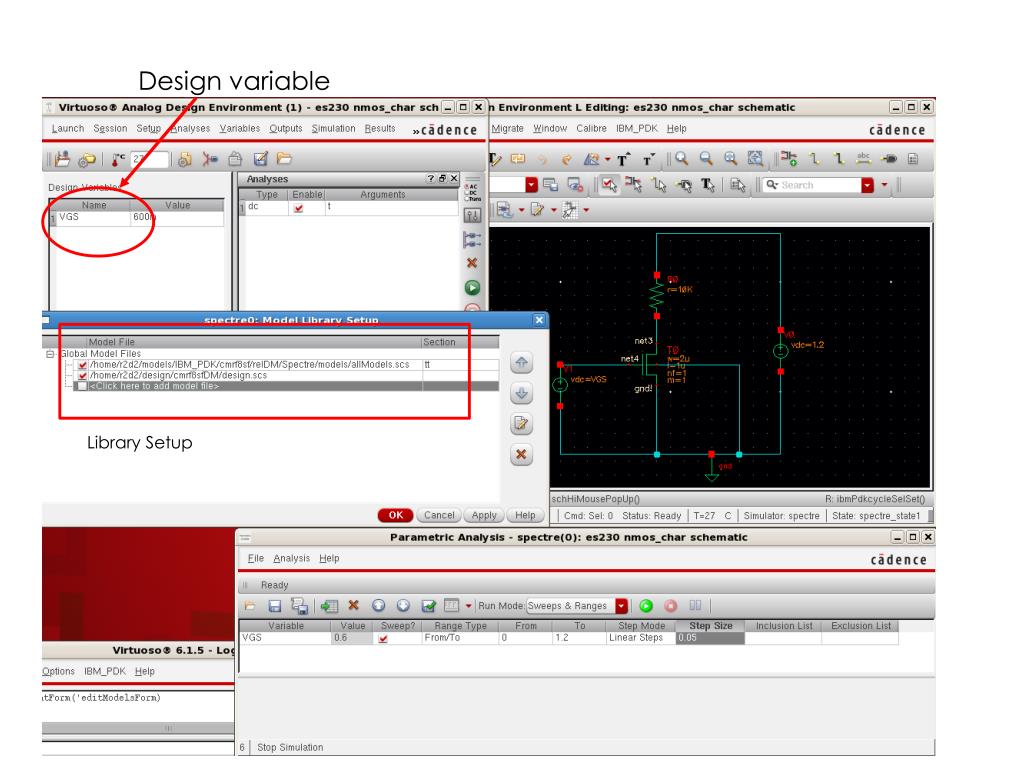Open the Run Mode 'Sweeps & Ranges' dropdown
This screenshot has height=768, width=1024.
(621, 606)
